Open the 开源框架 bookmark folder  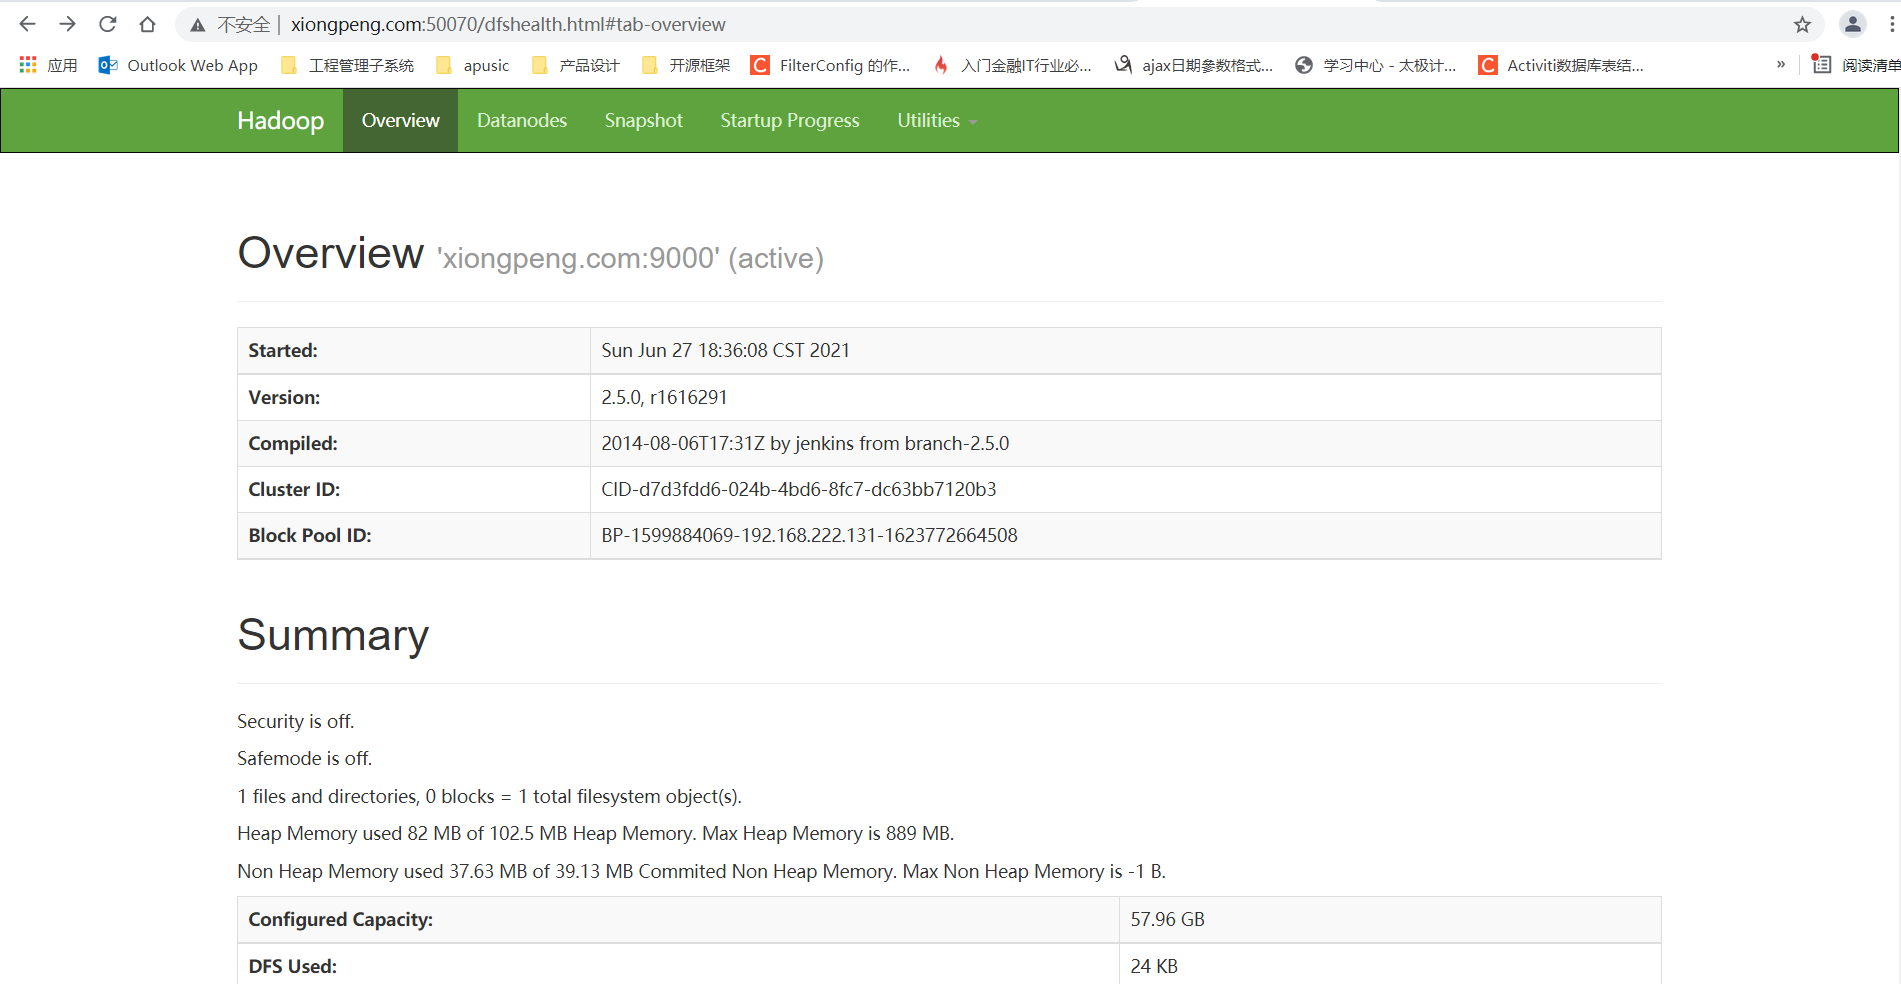[686, 65]
